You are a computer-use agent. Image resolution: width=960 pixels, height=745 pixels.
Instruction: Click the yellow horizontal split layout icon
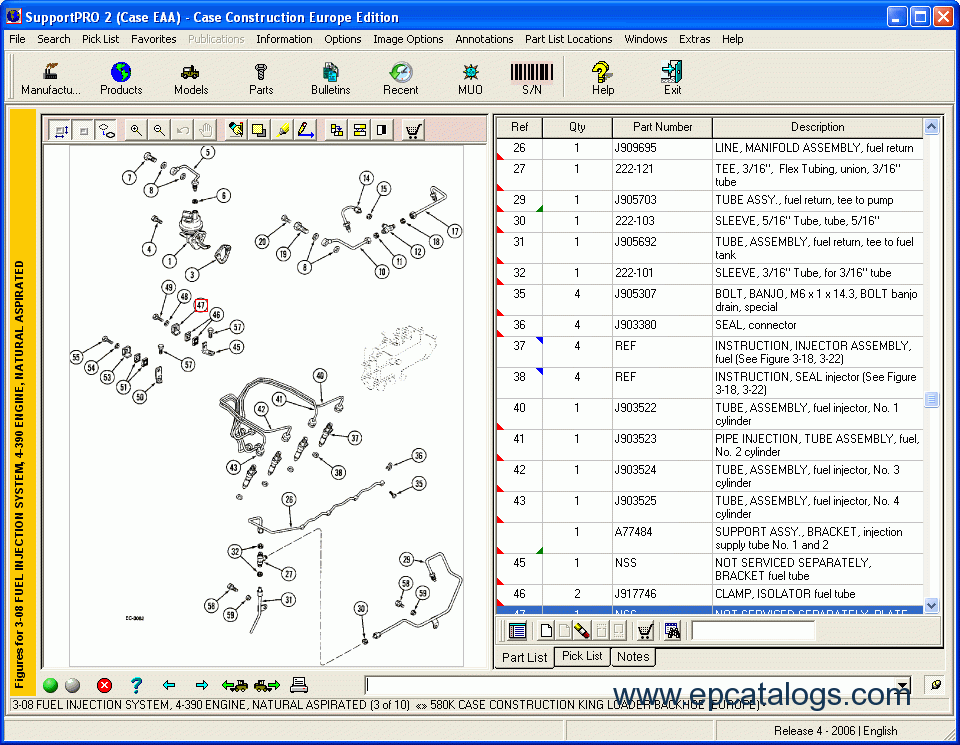coord(359,130)
